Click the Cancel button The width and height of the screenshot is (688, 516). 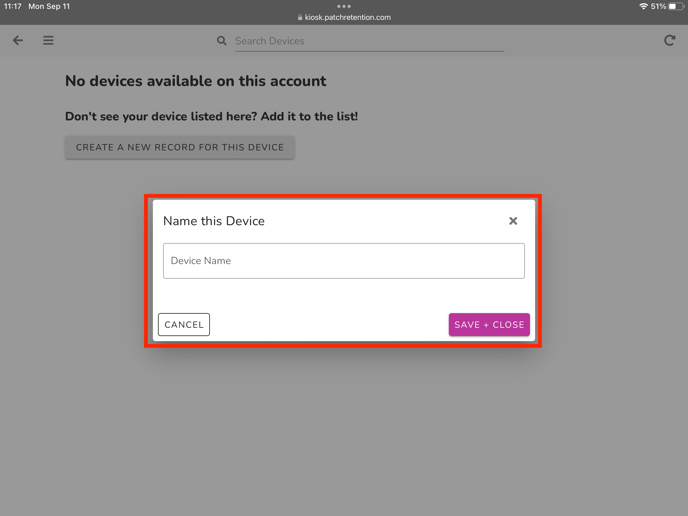pyautogui.click(x=184, y=324)
